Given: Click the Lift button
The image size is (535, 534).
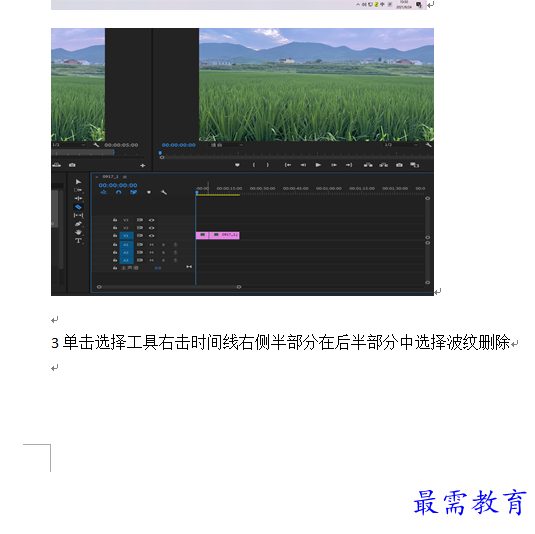Looking at the screenshot, I should (368, 165).
